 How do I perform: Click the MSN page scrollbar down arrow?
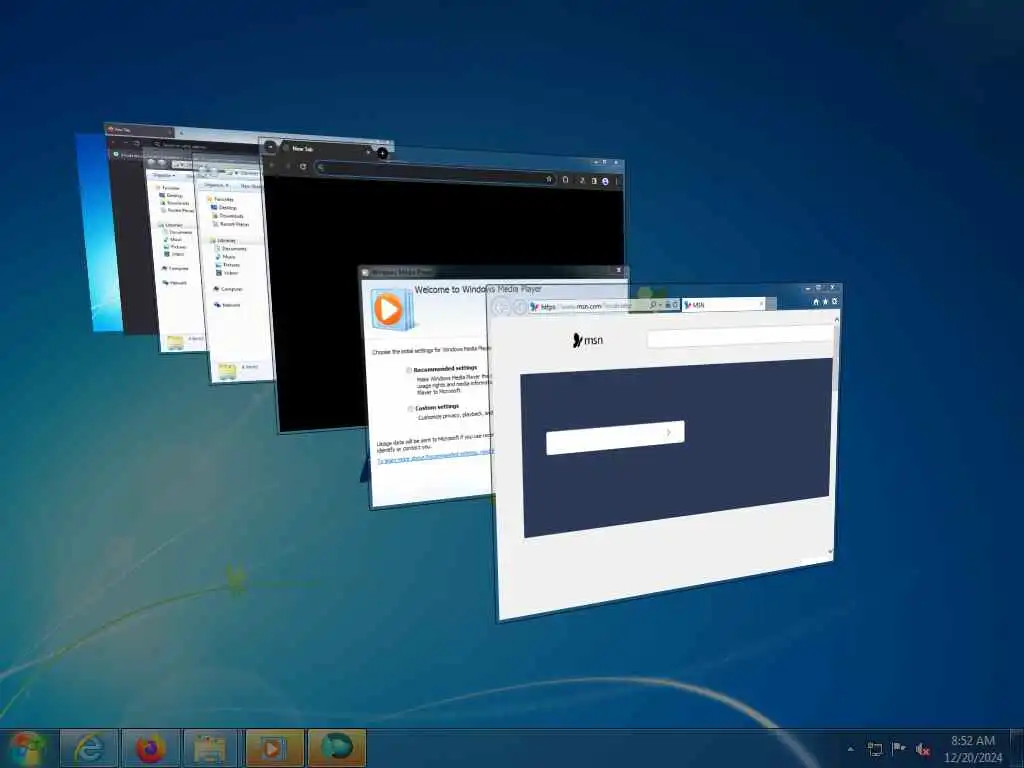point(831,552)
